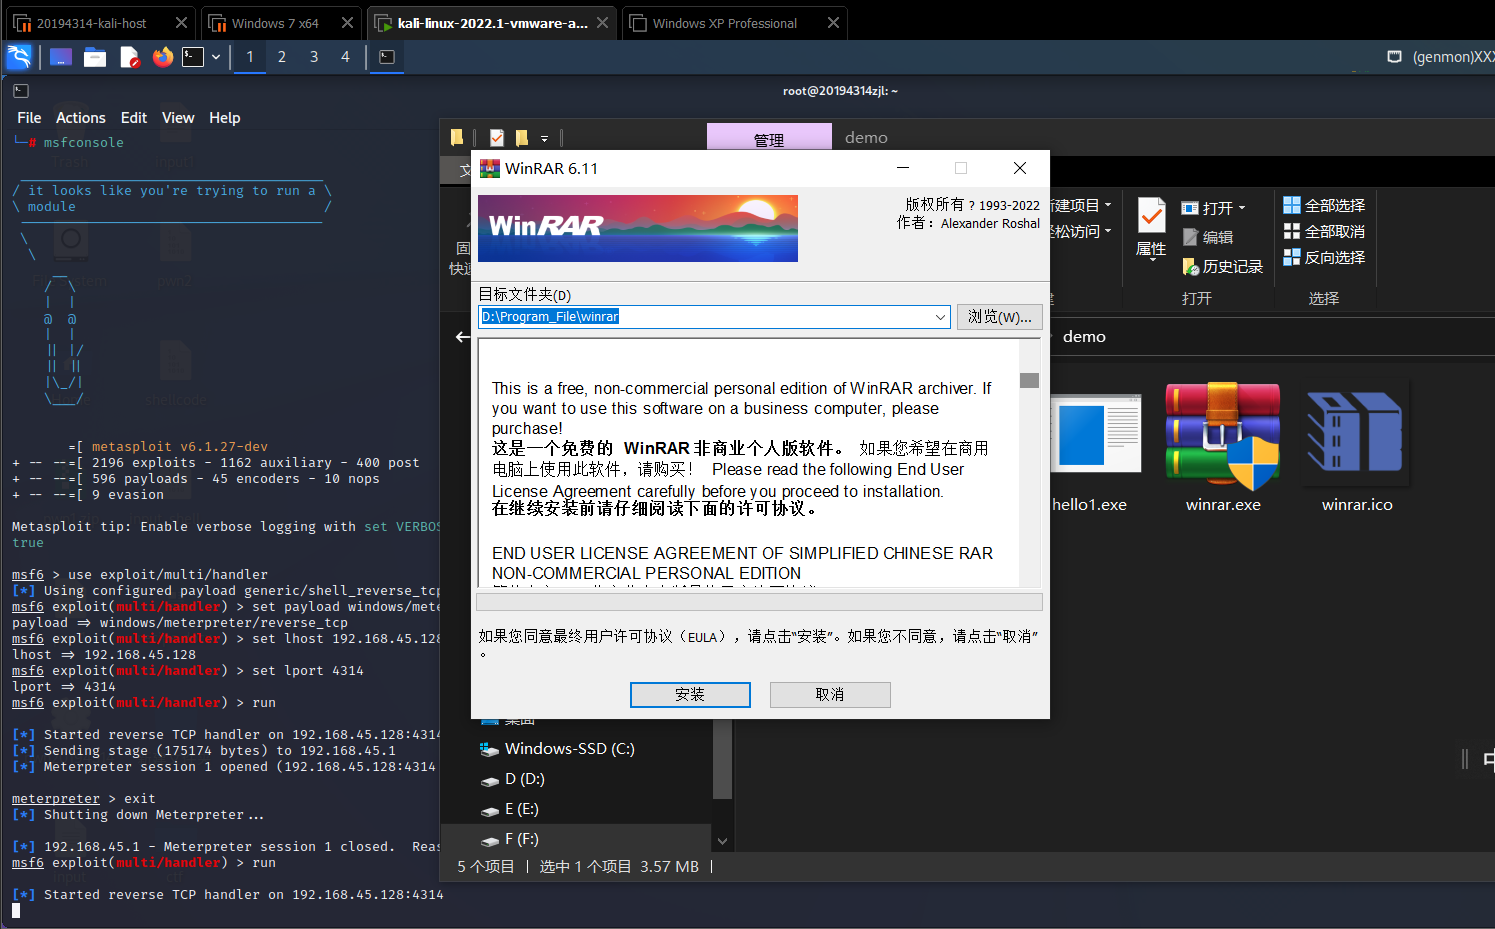
Task: Launch Firefox from the Kali panel
Action: [163, 57]
